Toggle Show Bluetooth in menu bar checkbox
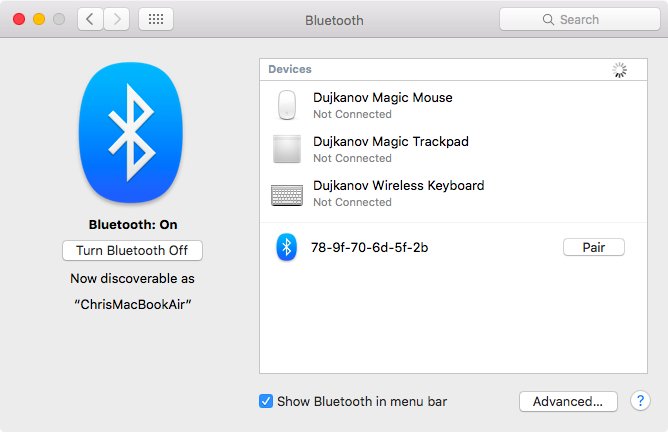The image size is (668, 432). point(266,401)
